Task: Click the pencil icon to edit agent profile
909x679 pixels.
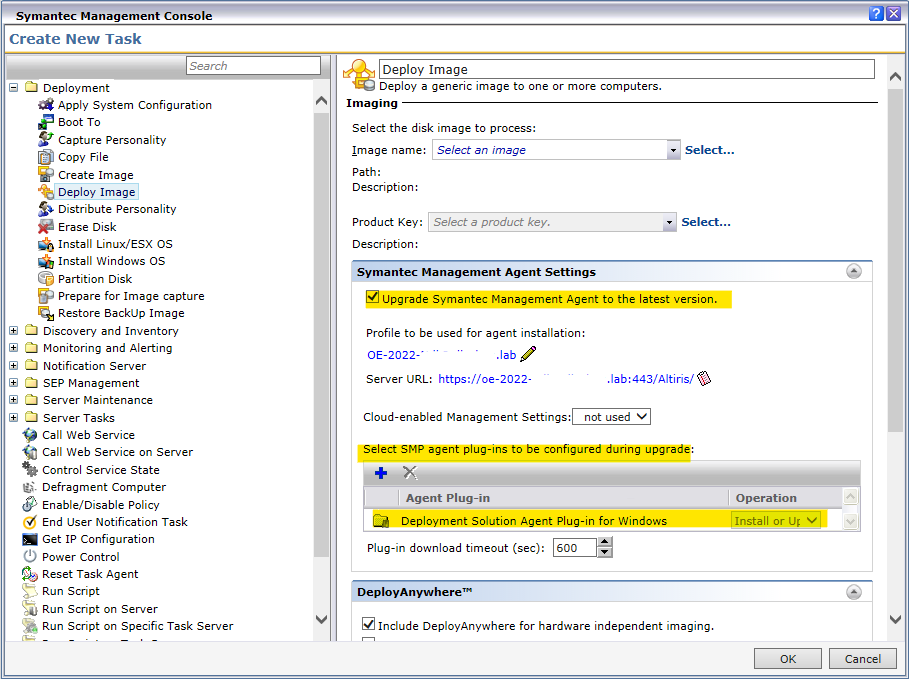Action: click(x=528, y=353)
